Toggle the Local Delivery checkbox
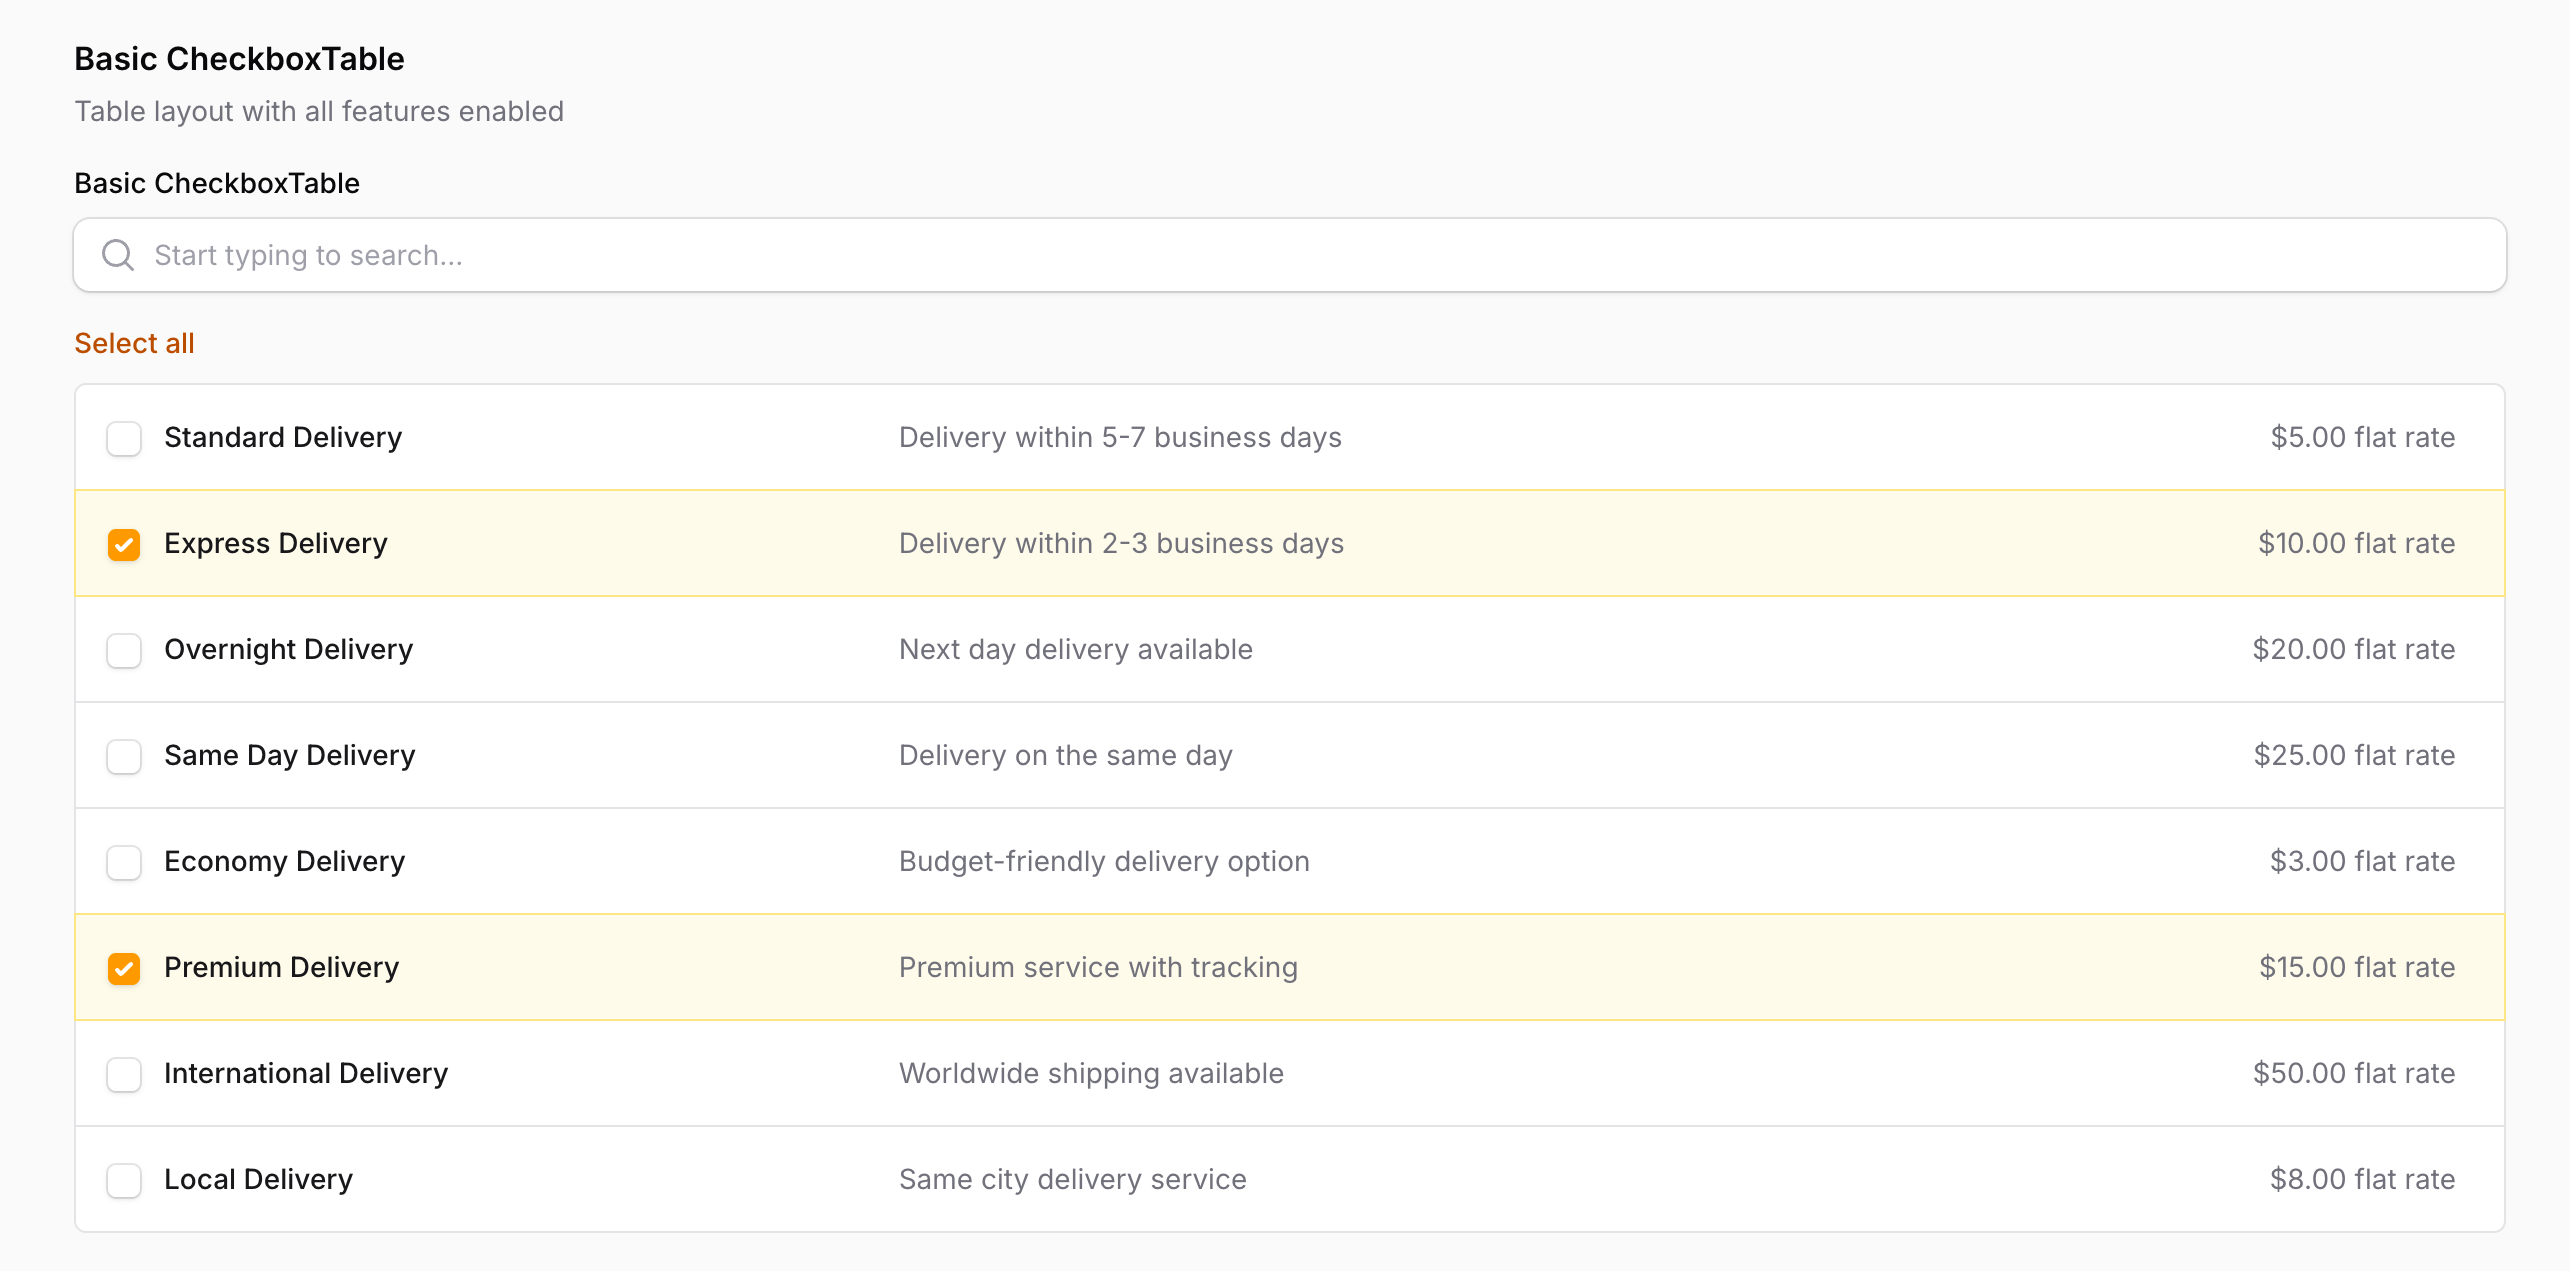2570x1271 pixels. (124, 1180)
